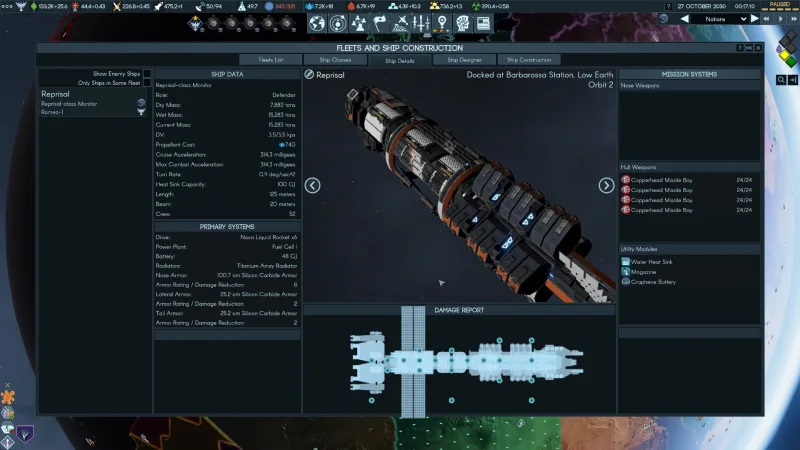Image resolution: width=800 pixels, height=450 pixels.
Task: Open the solar system orbits view
Action: click(x=338, y=23)
